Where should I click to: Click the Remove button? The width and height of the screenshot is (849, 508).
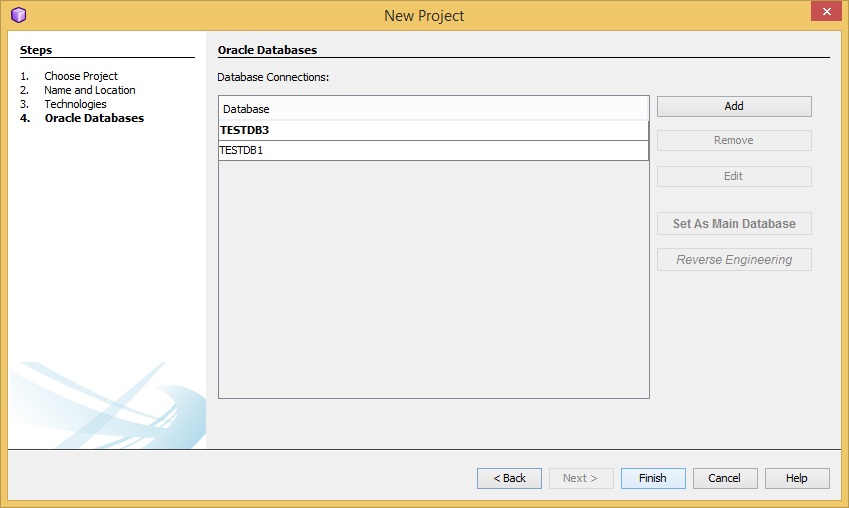733,141
